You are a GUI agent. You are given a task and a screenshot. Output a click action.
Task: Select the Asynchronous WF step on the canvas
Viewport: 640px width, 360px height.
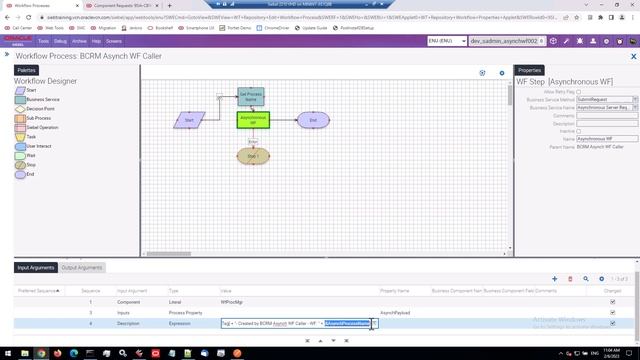tap(253, 120)
